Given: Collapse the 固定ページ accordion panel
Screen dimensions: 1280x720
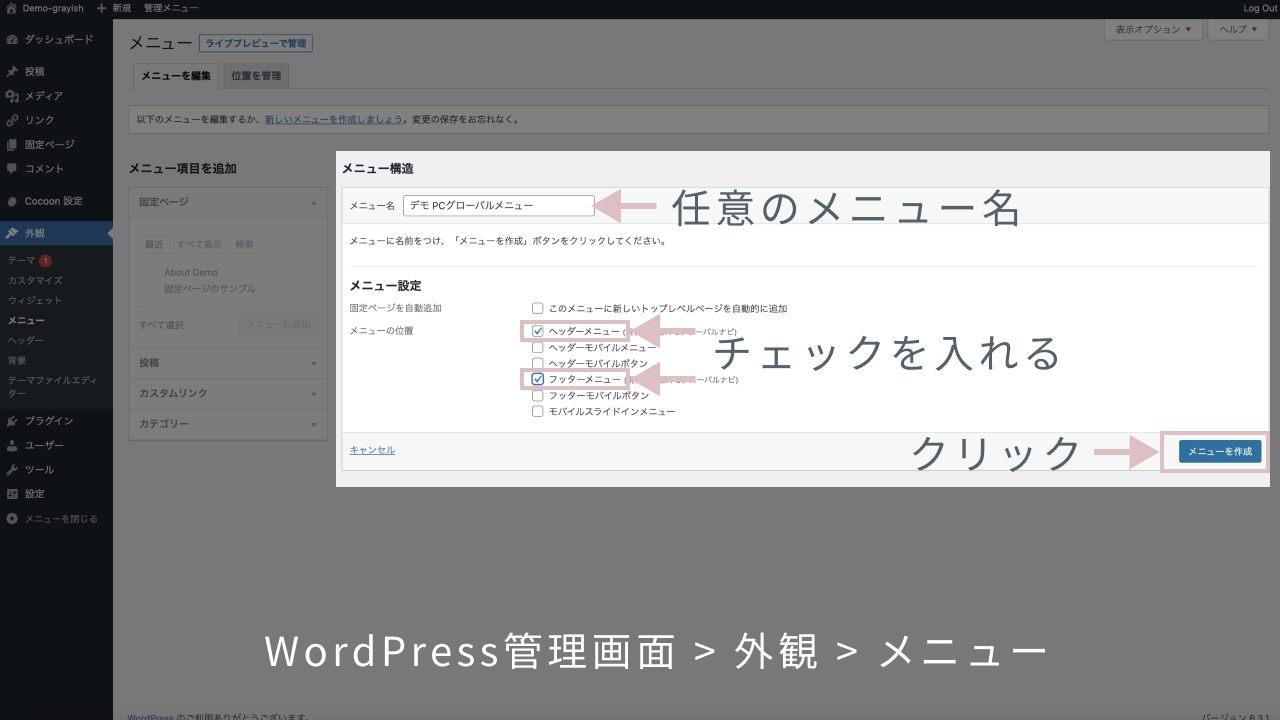Looking at the screenshot, I should (228, 202).
